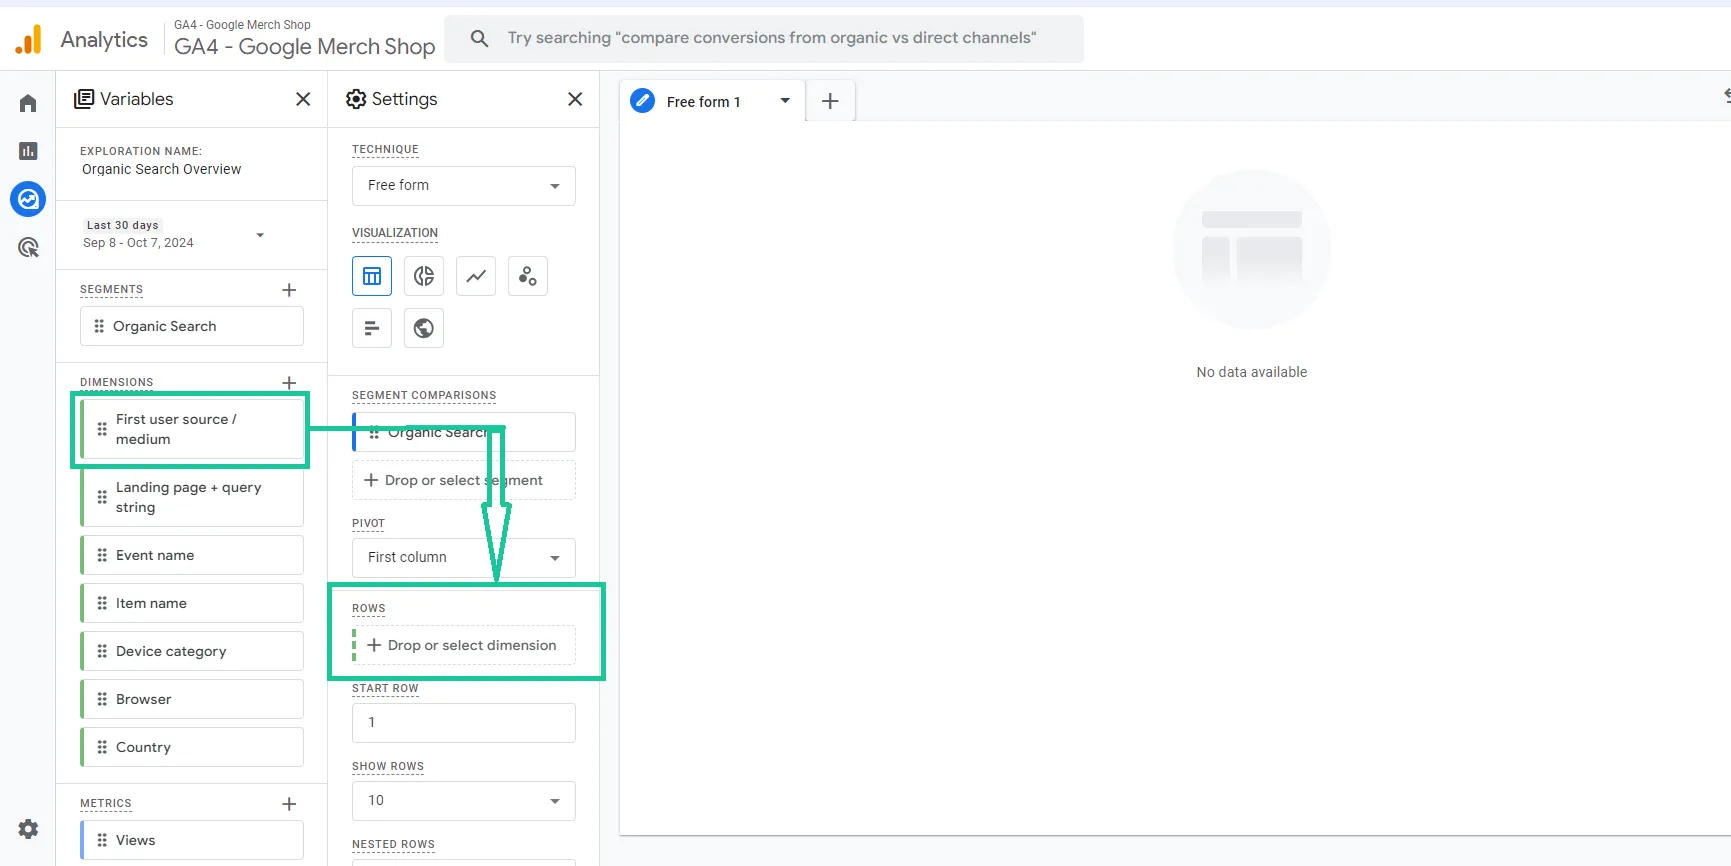Screen dimensions: 1731x866
Task: Select the Views metric
Action: point(192,840)
